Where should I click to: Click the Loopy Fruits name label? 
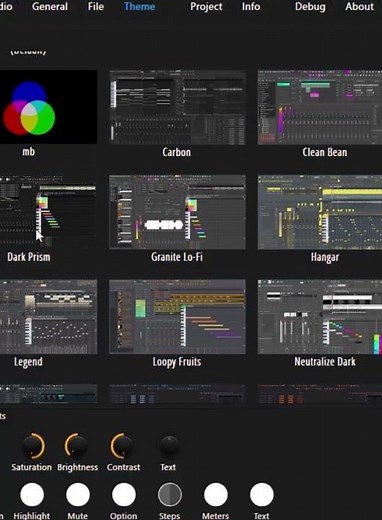click(x=177, y=362)
